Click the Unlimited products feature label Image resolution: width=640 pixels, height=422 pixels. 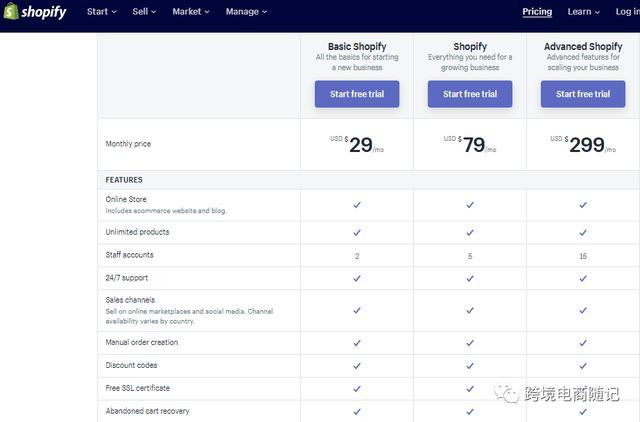tap(137, 232)
